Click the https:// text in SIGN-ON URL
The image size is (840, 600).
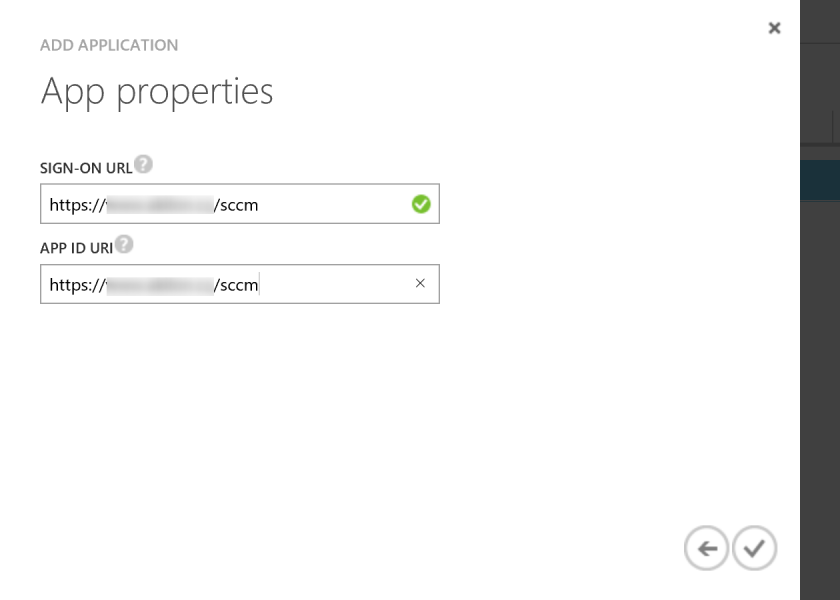click(74, 203)
